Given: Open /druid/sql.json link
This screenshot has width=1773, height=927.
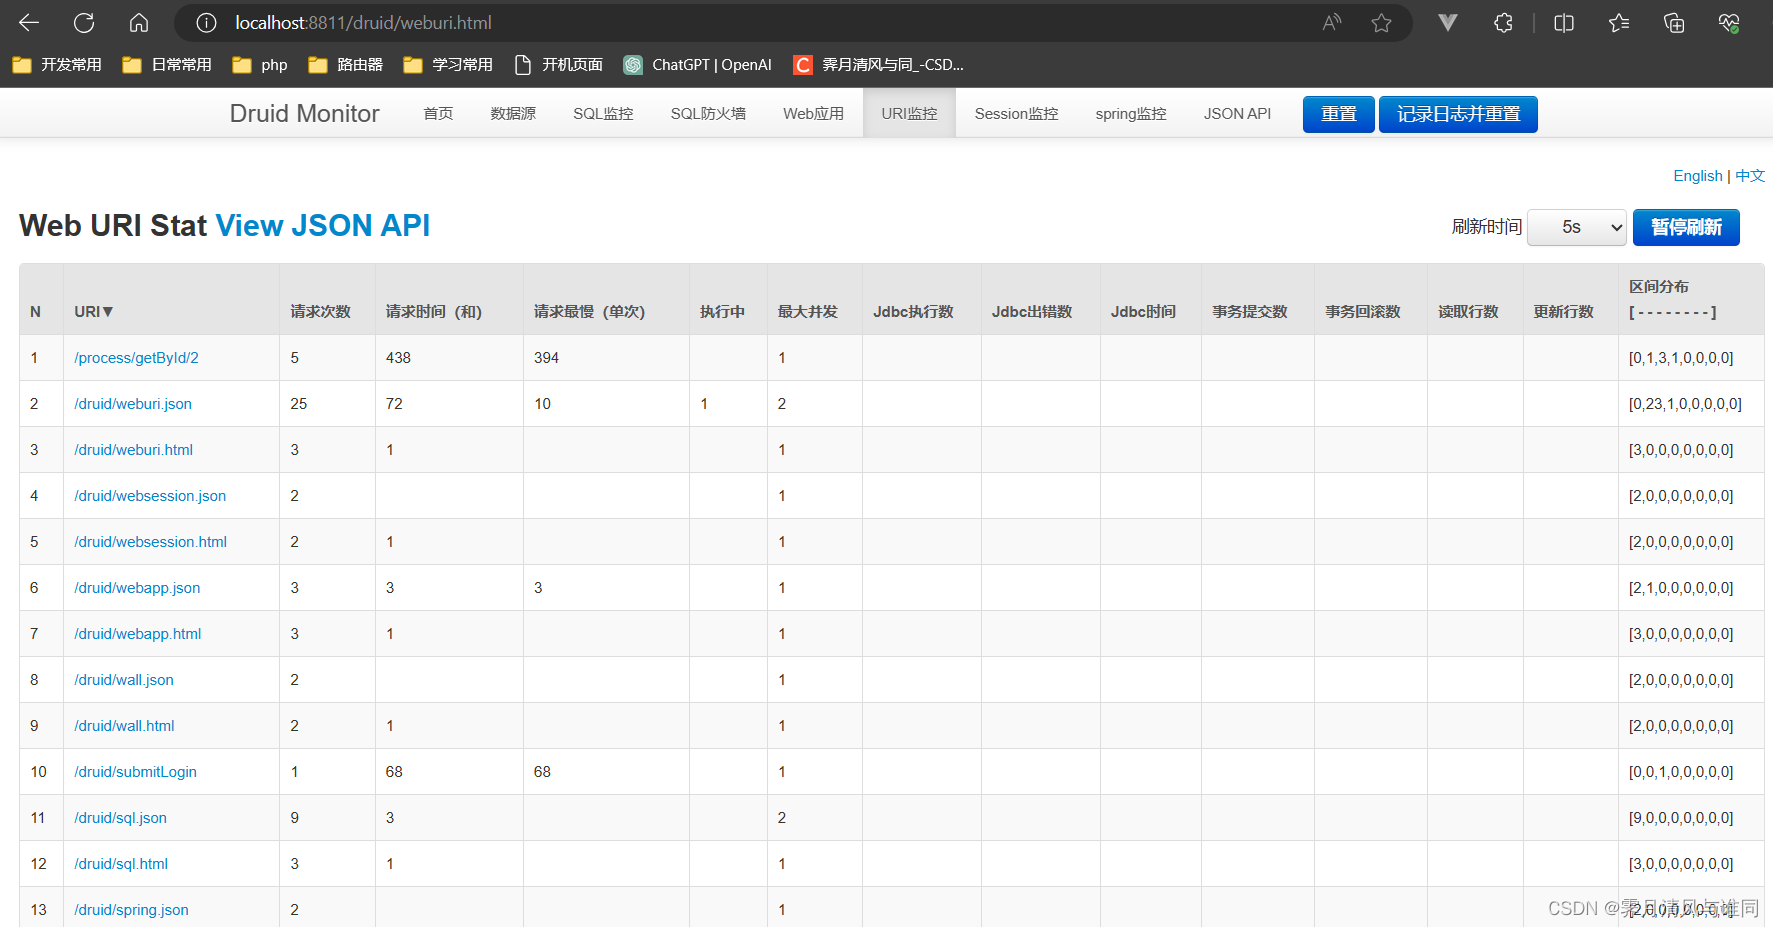Looking at the screenshot, I should click(120, 818).
